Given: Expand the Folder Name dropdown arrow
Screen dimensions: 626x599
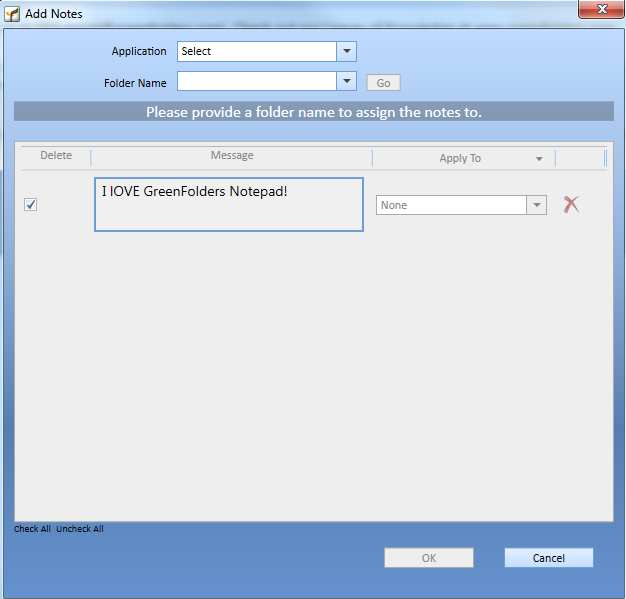Looking at the screenshot, I should (x=347, y=81).
